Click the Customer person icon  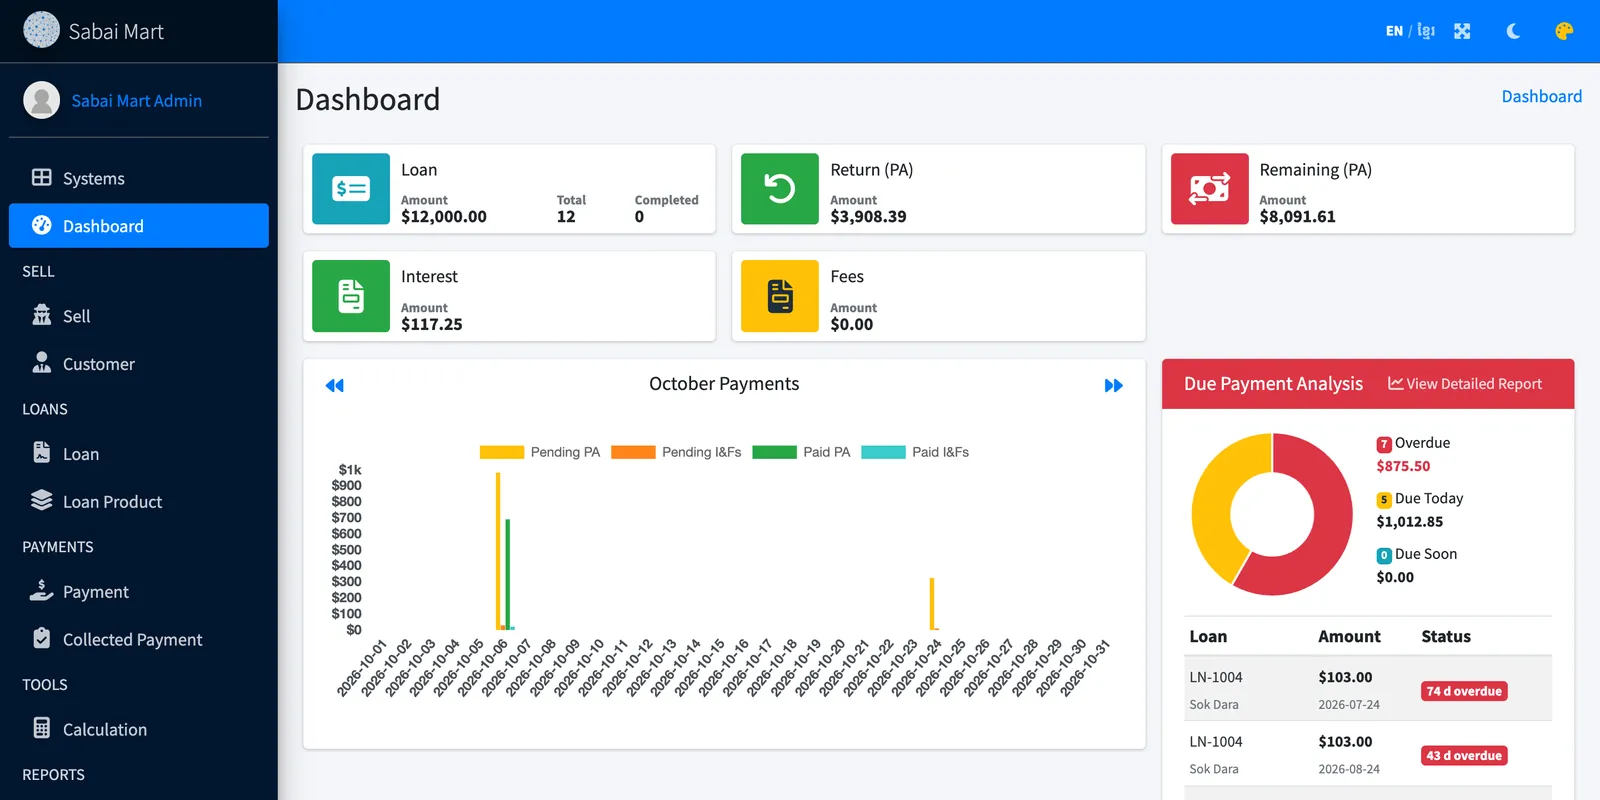click(41, 362)
